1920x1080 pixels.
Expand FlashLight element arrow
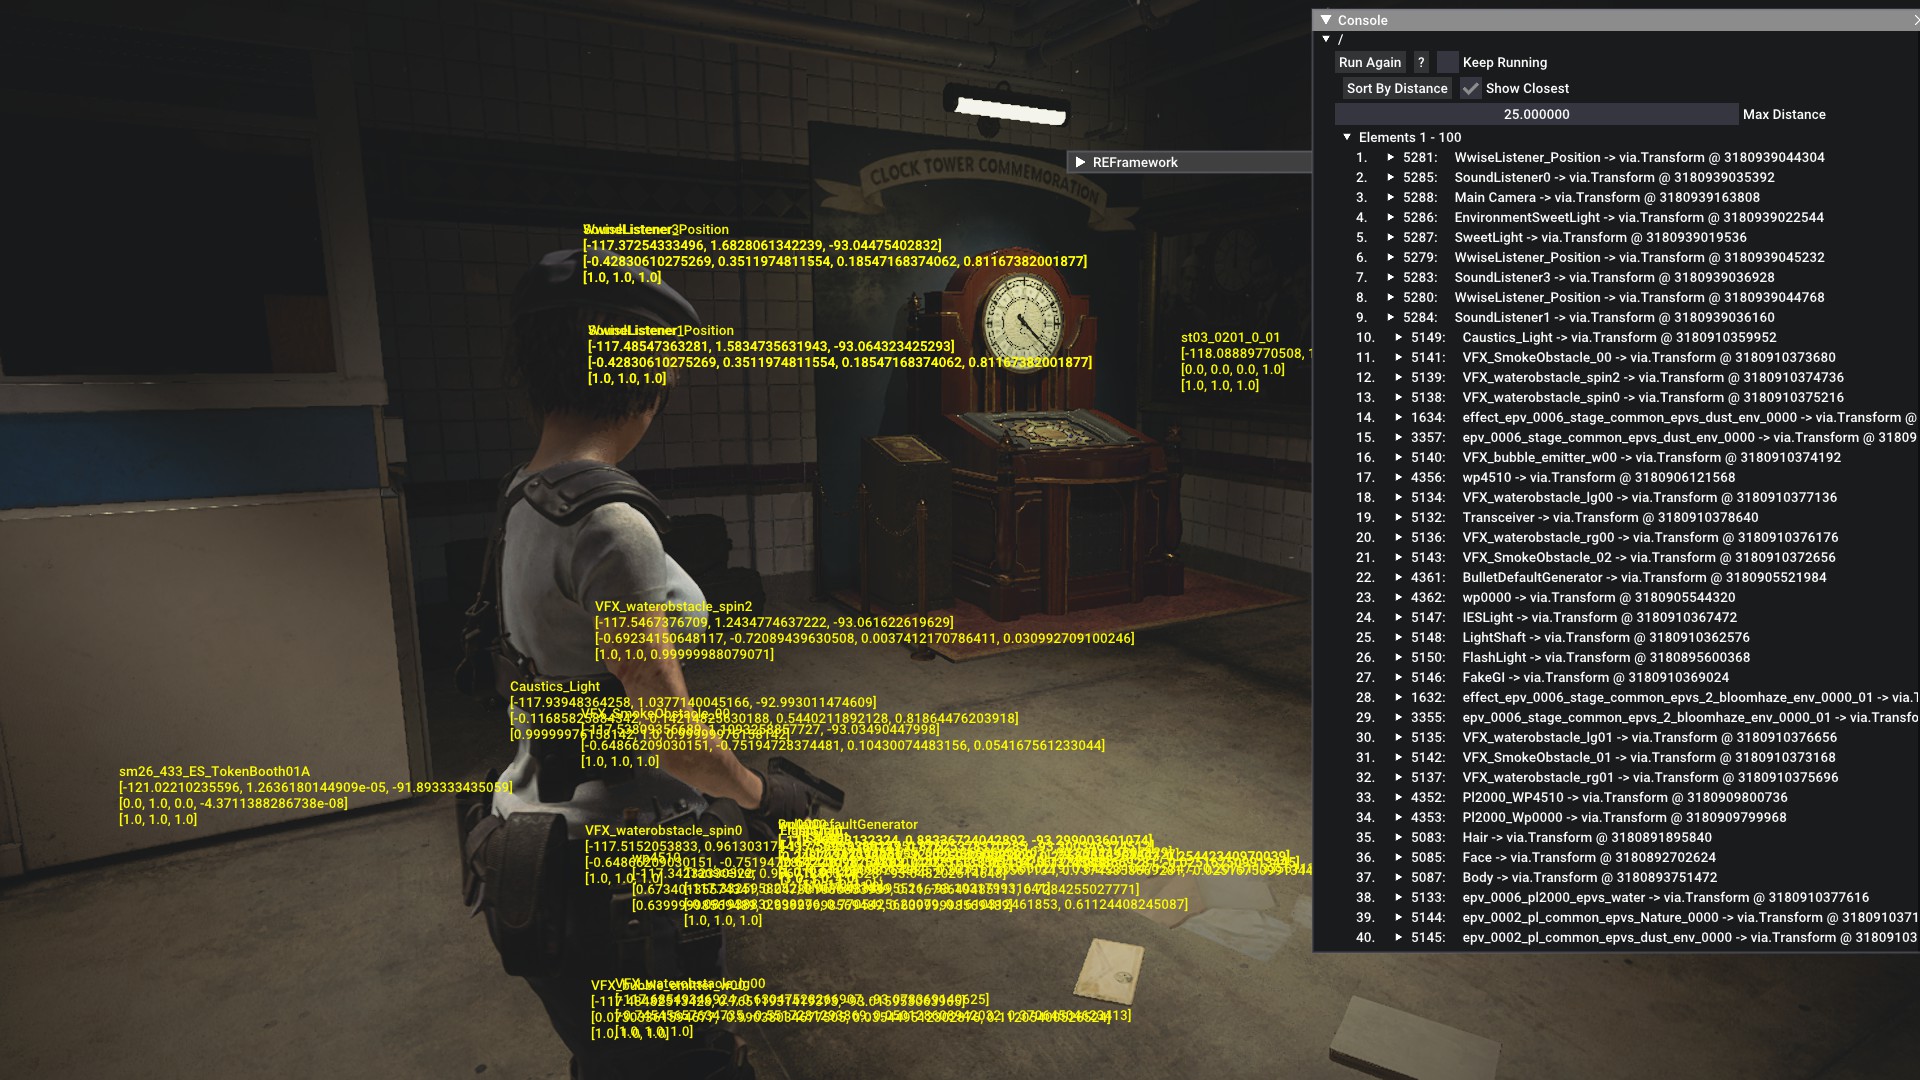pos(1399,658)
